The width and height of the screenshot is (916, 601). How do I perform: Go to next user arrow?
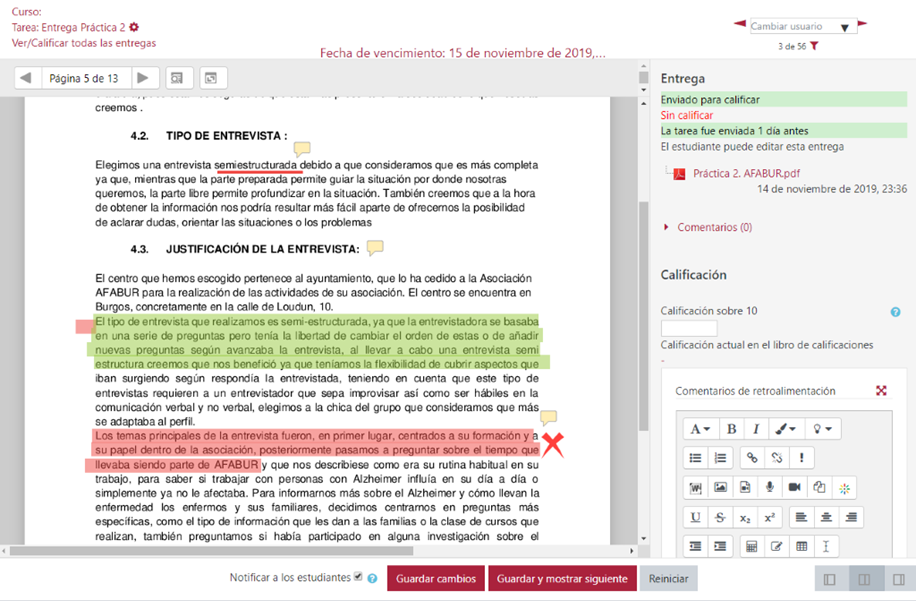pos(862,23)
